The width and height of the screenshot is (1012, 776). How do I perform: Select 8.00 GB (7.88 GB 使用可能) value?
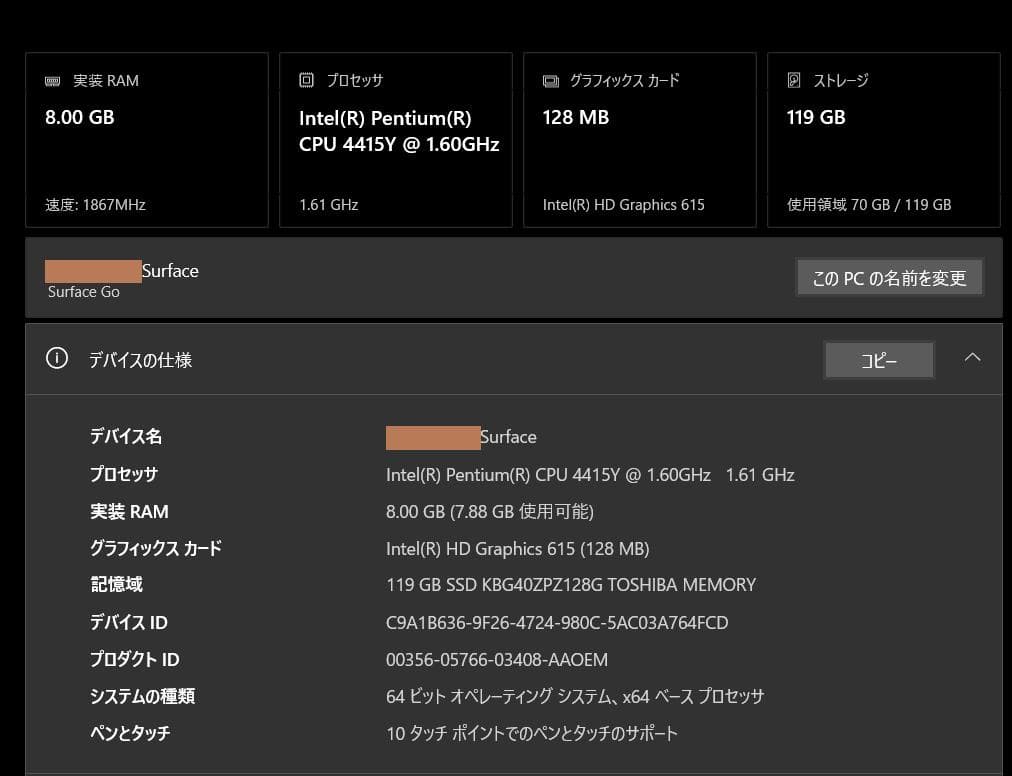pos(490,512)
